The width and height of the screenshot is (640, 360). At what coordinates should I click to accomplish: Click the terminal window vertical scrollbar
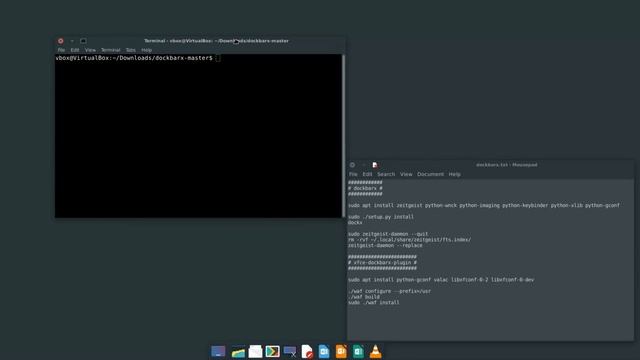point(343,136)
